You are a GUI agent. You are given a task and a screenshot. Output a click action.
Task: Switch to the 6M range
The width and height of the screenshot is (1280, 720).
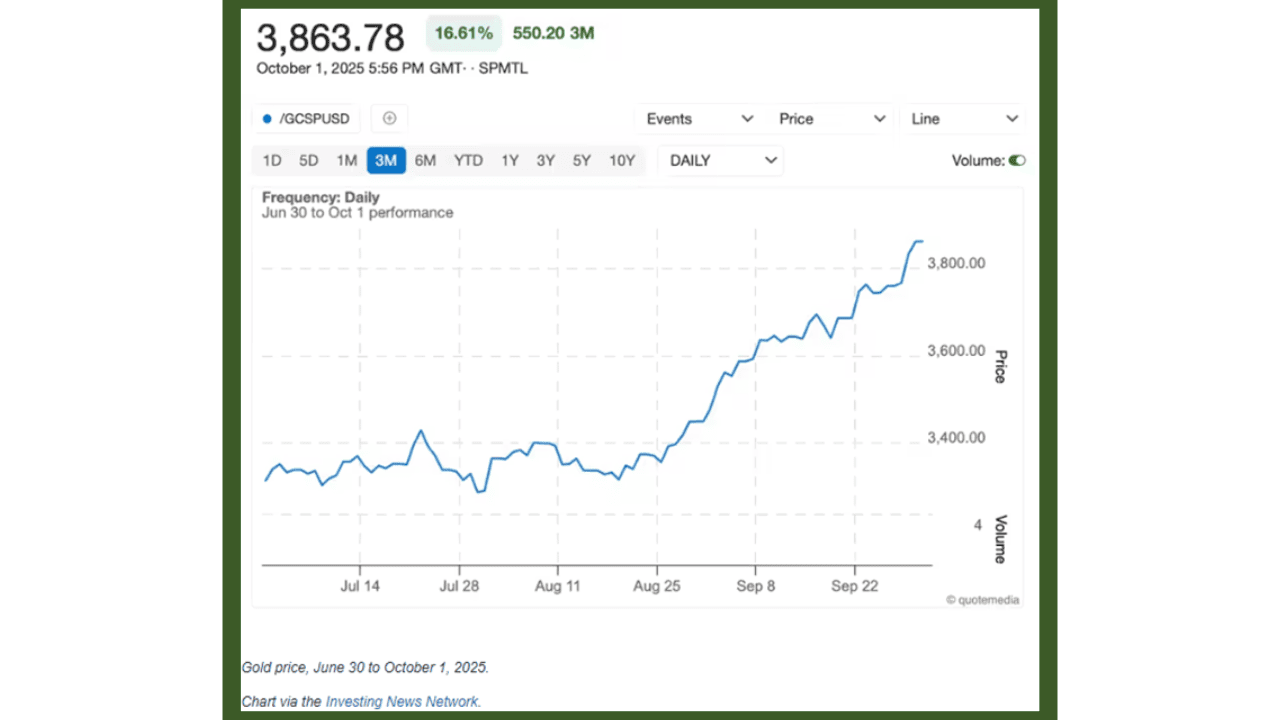(x=425, y=160)
